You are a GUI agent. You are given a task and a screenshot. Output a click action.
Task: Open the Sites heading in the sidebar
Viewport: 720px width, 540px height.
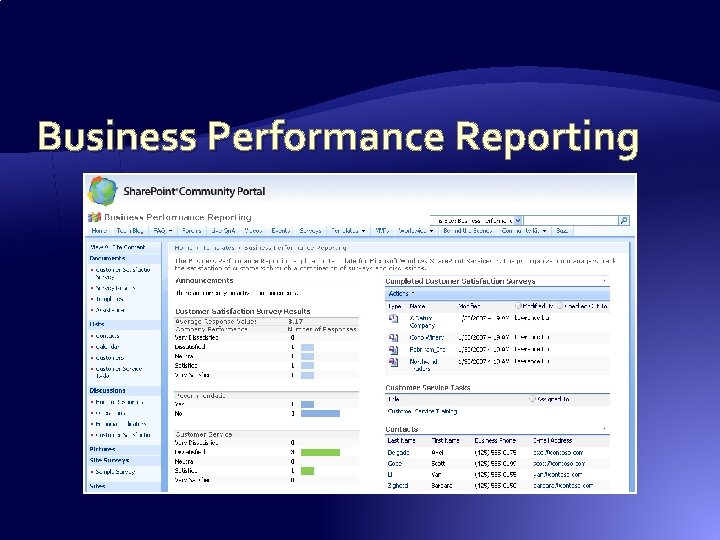pos(97,486)
